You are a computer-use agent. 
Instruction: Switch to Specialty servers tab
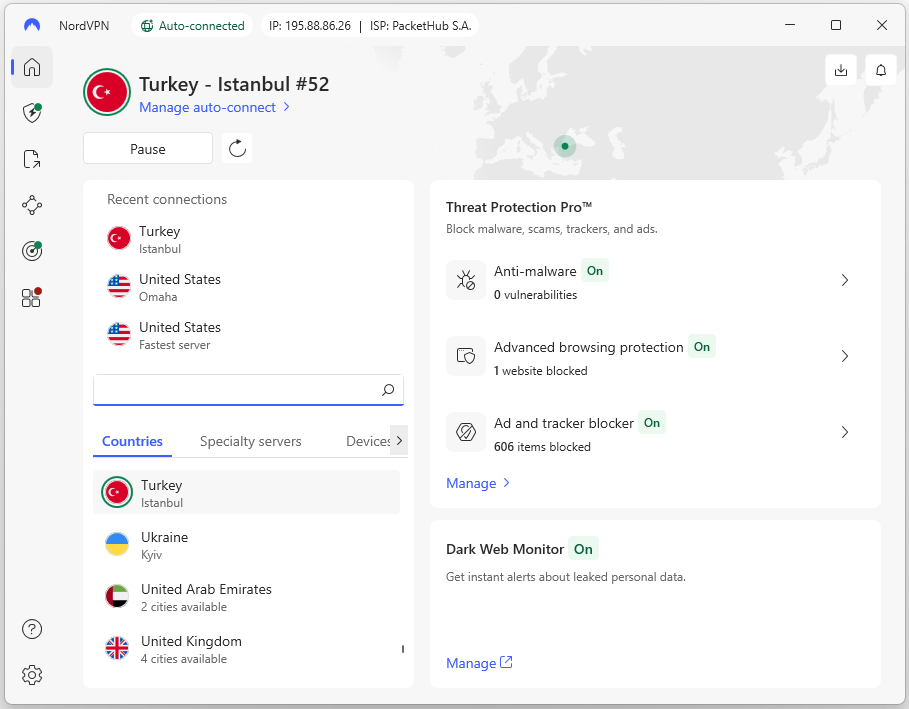pos(250,441)
